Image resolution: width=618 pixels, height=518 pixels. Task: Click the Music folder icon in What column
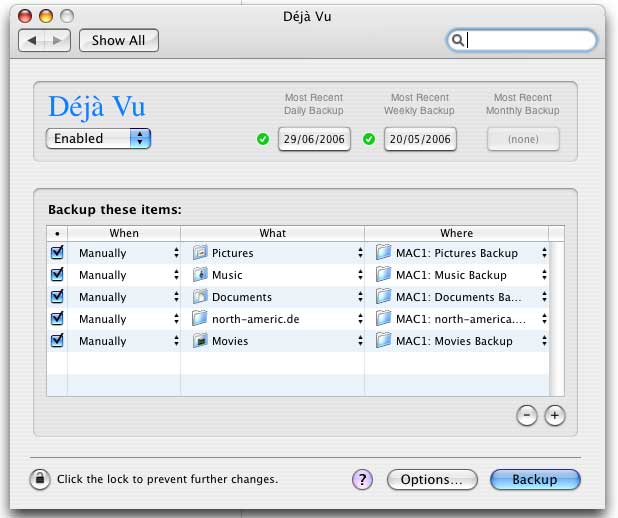coord(199,275)
